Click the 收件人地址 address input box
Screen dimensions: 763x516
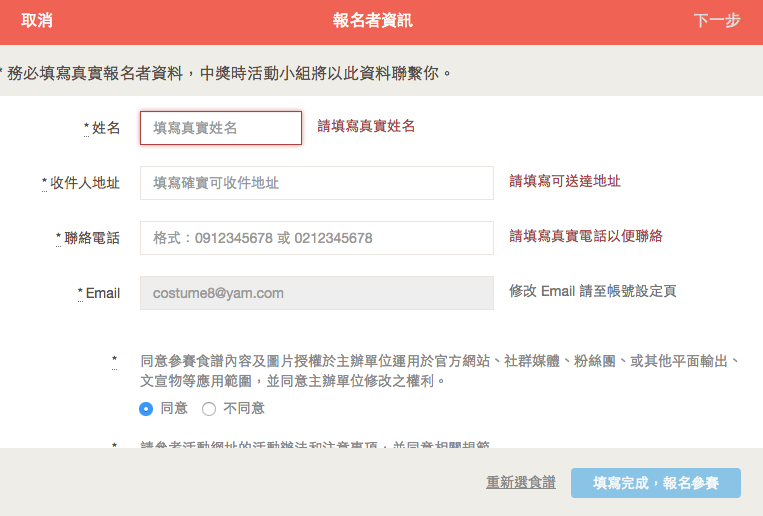coord(316,183)
